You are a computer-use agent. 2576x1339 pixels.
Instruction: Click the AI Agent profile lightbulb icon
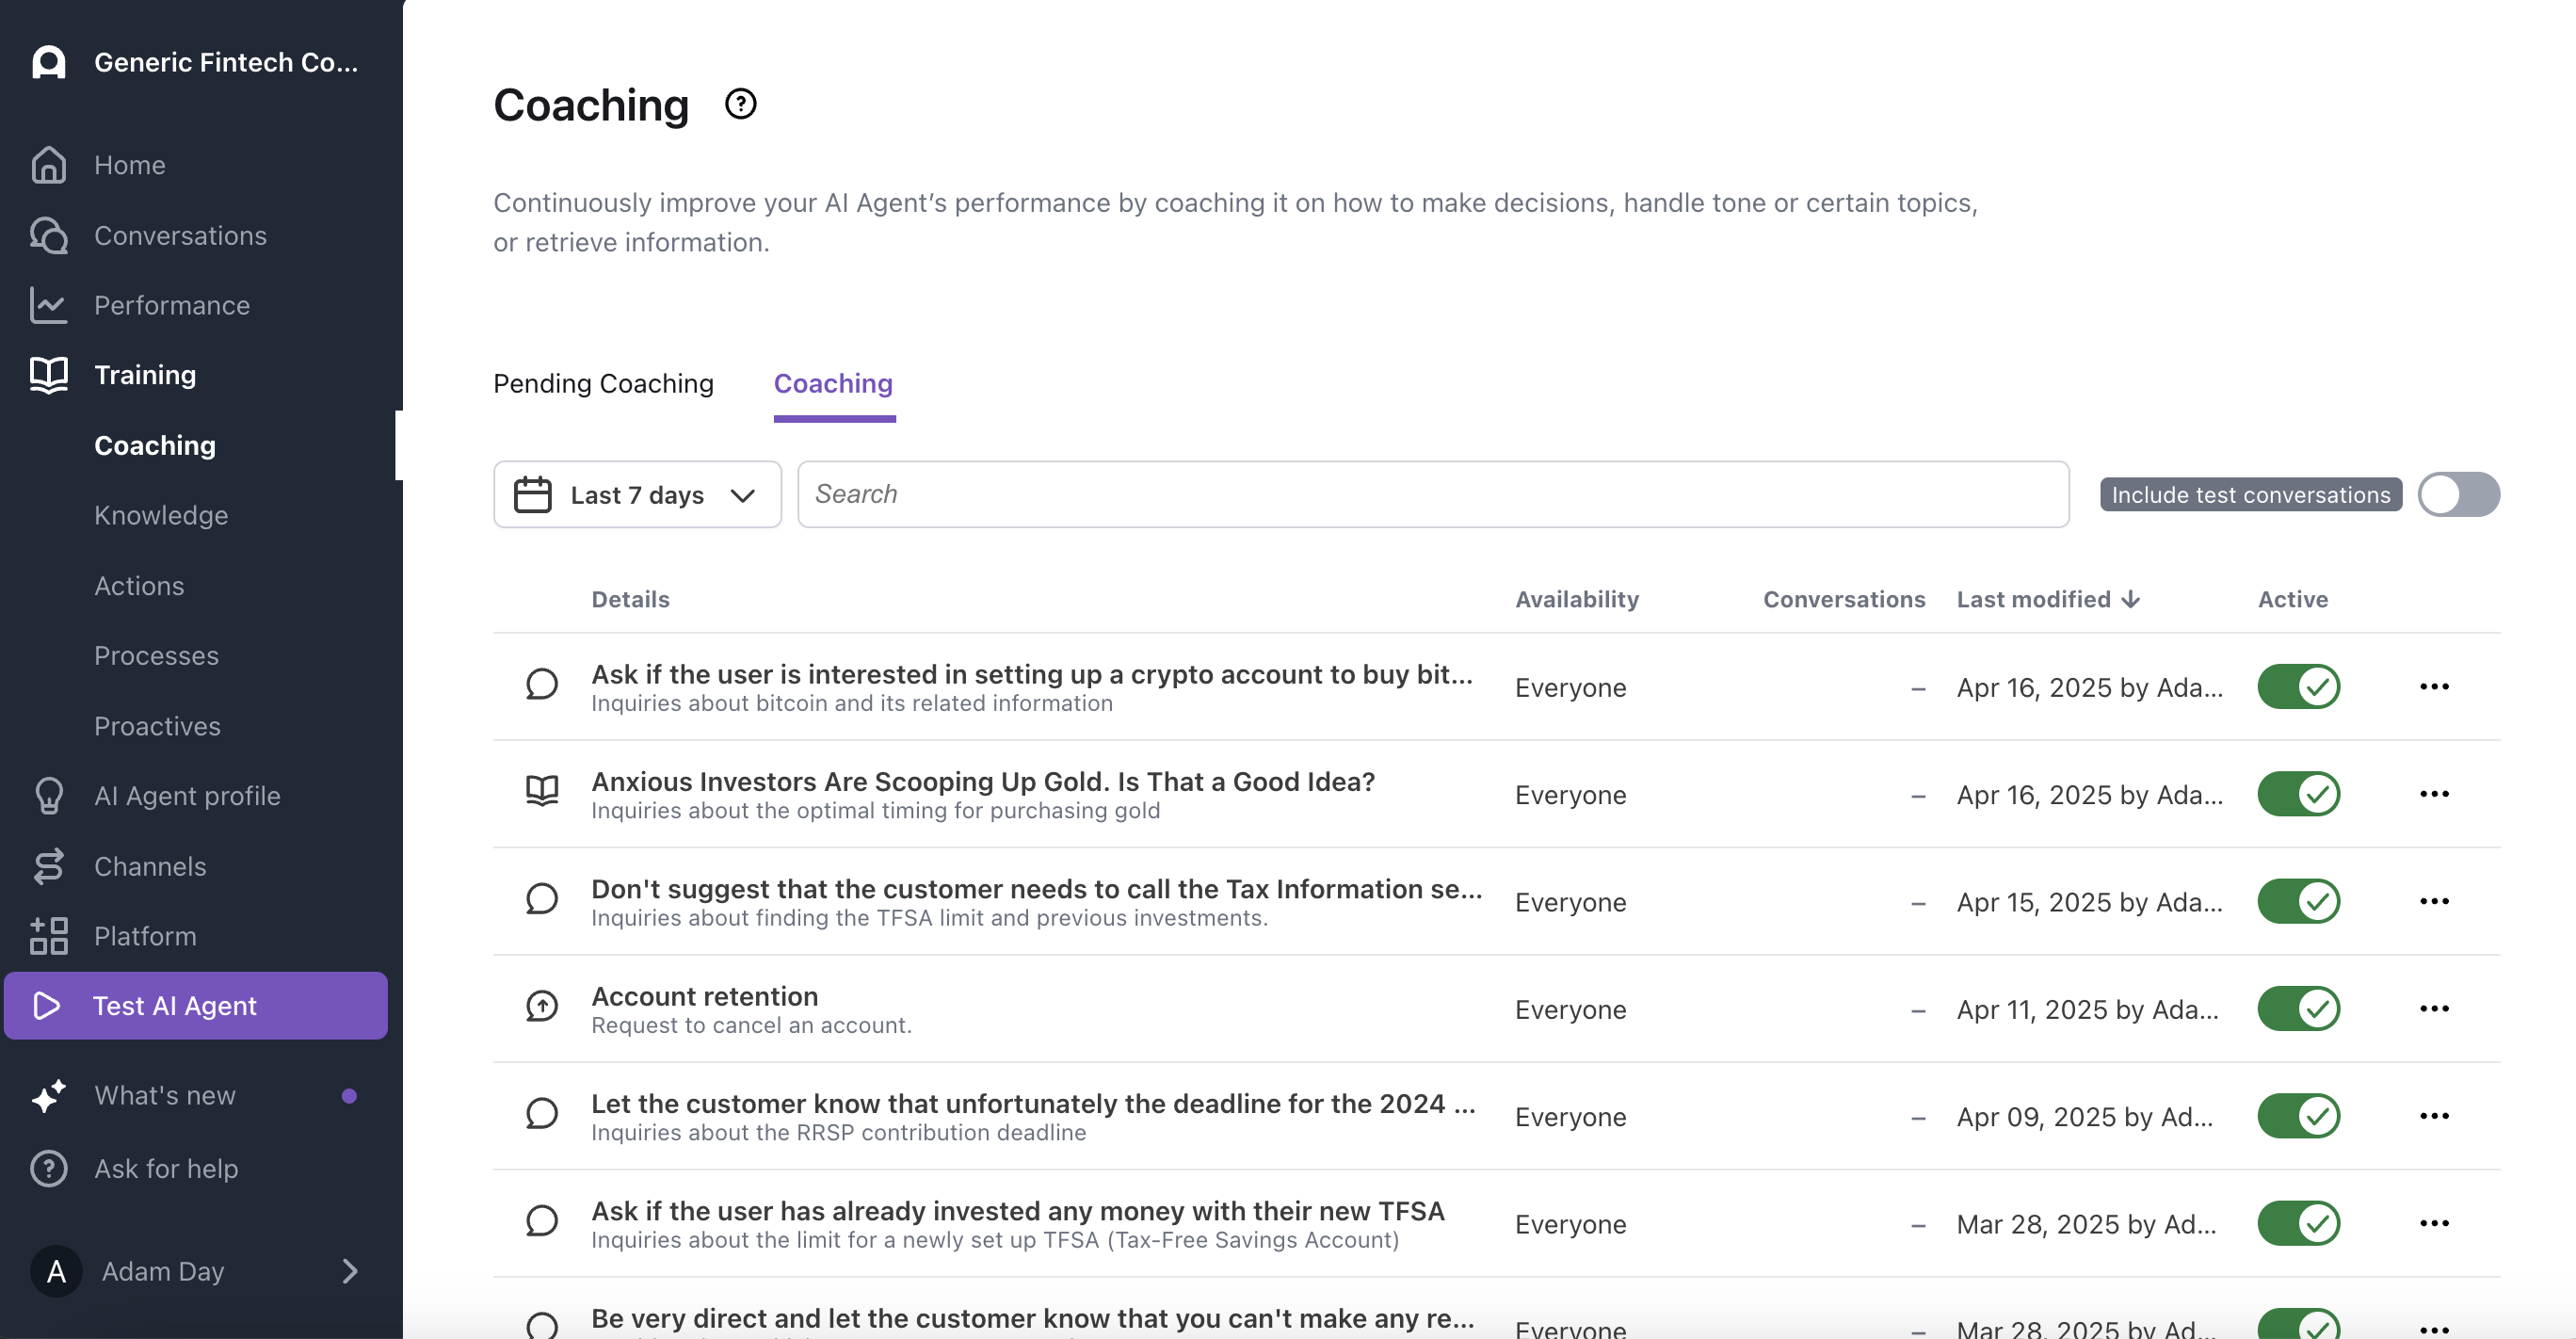coord(48,796)
